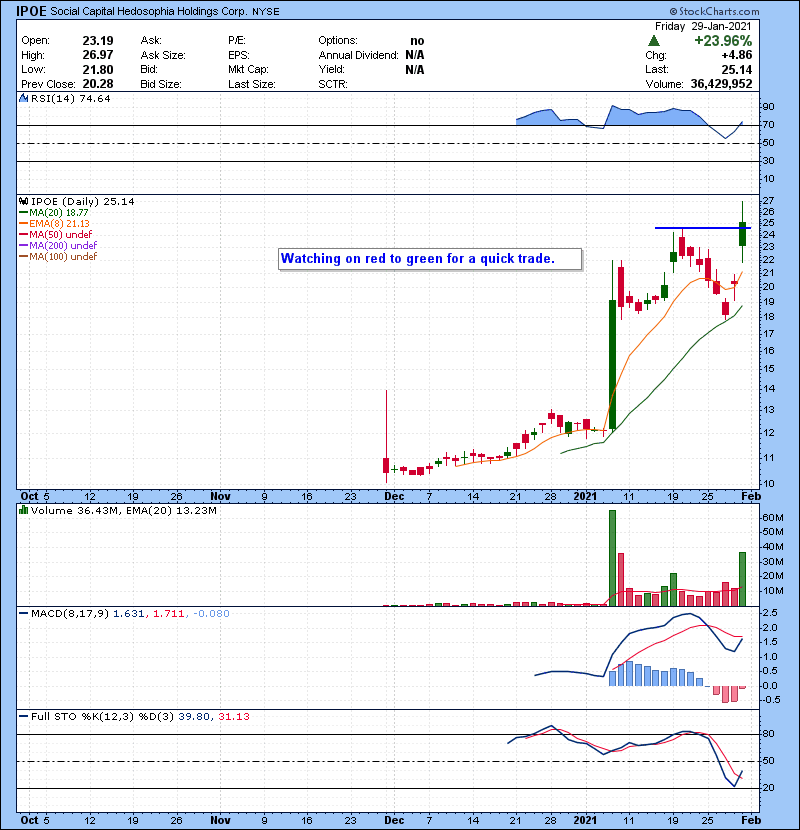Click the date Friday 29-Jan-2021
This screenshot has width=800, height=830.
coord(703,26)
